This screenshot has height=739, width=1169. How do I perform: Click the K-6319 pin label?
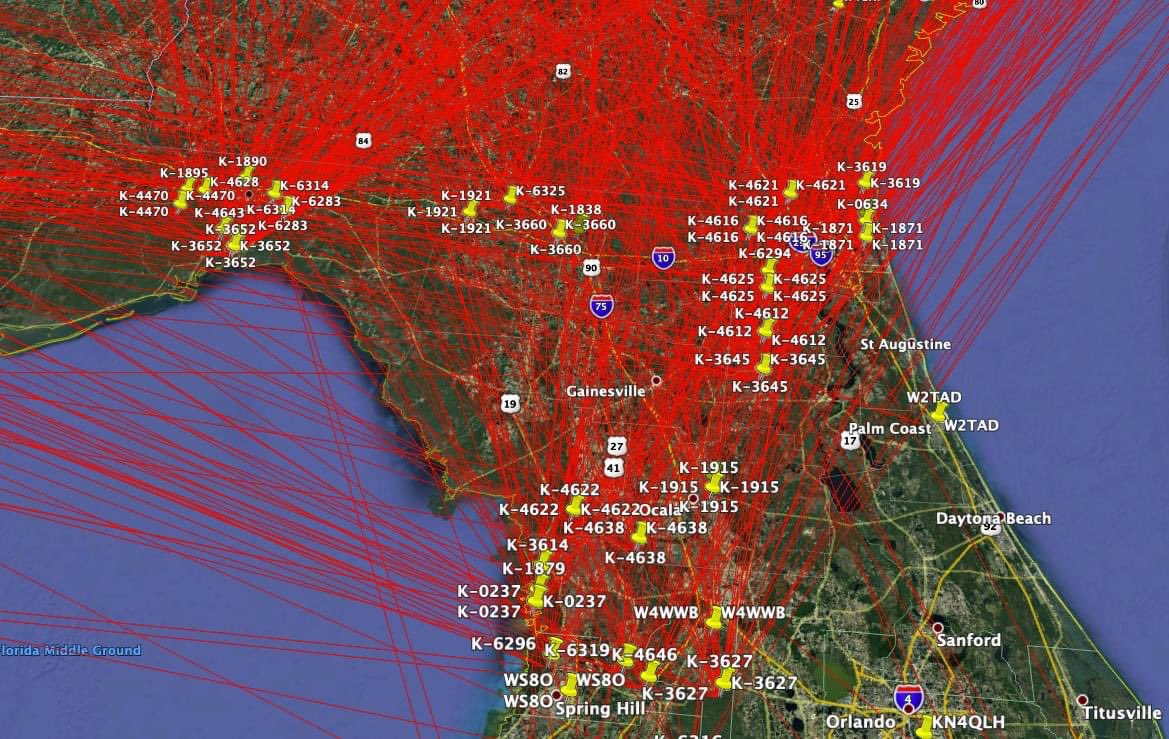(578, 650)
